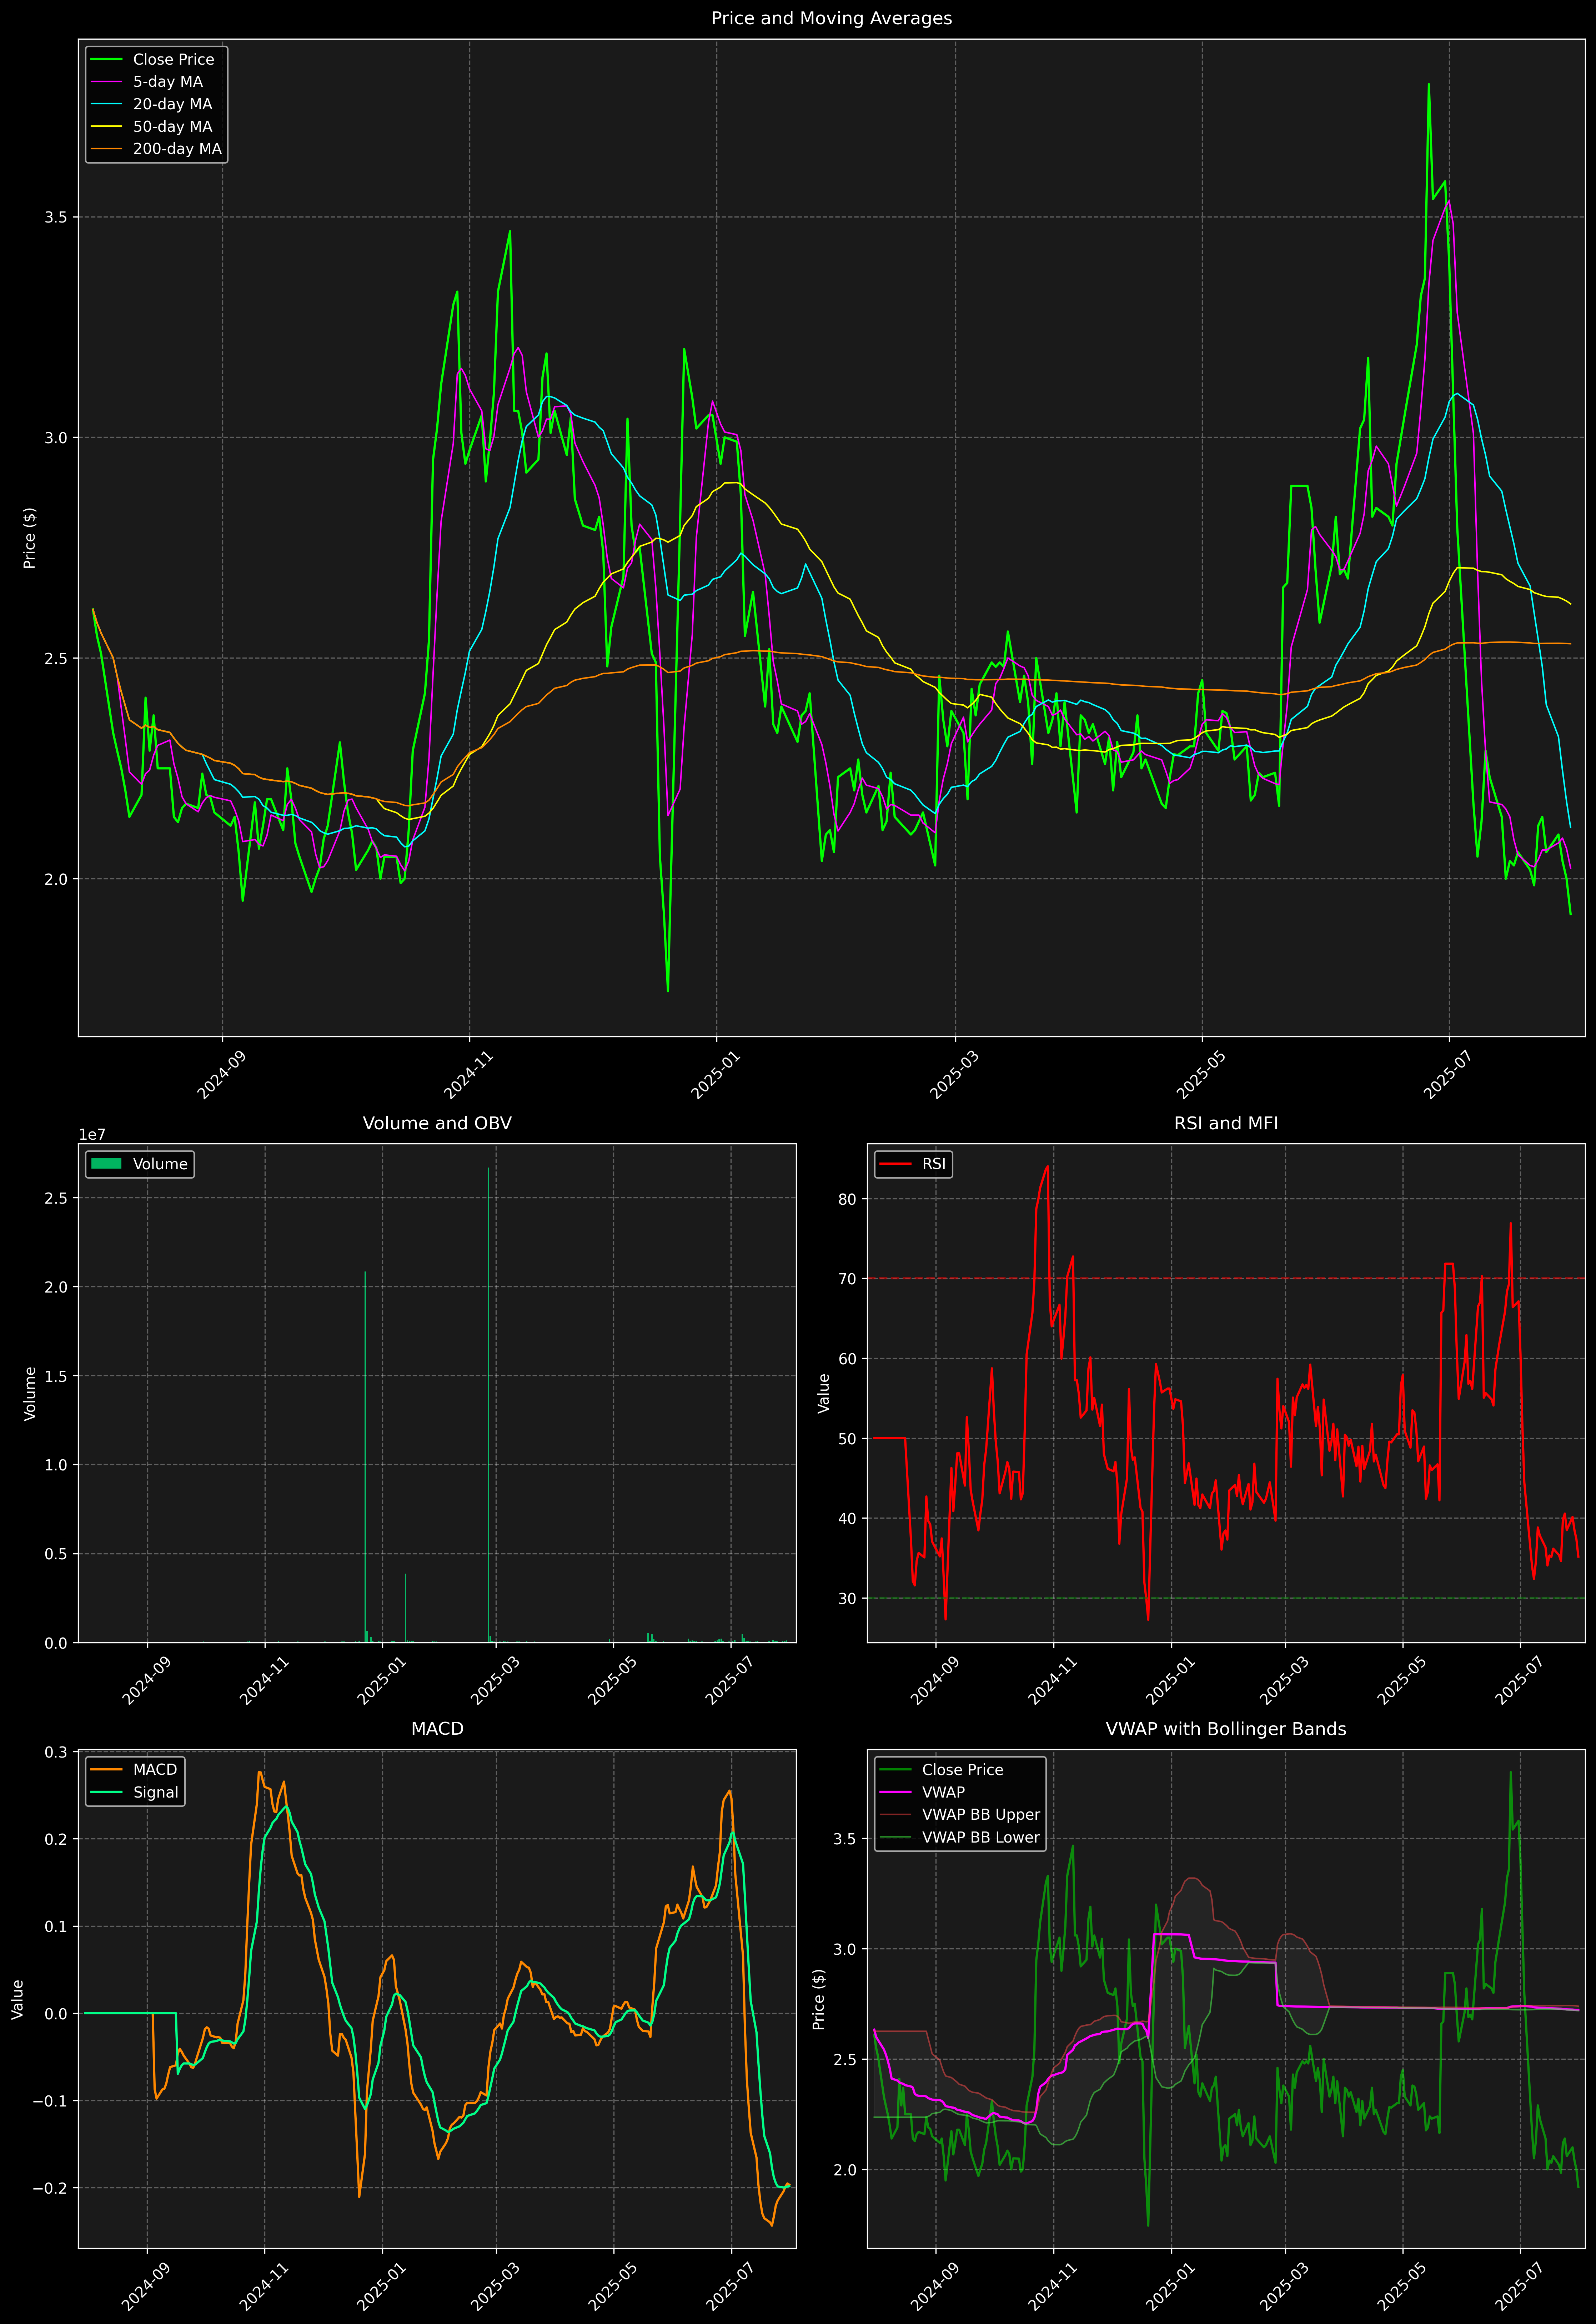Screen dimensions: 1596x2324
Task: Click the 2025-01 date tick under Volume chart
Action: [381, 1681]
